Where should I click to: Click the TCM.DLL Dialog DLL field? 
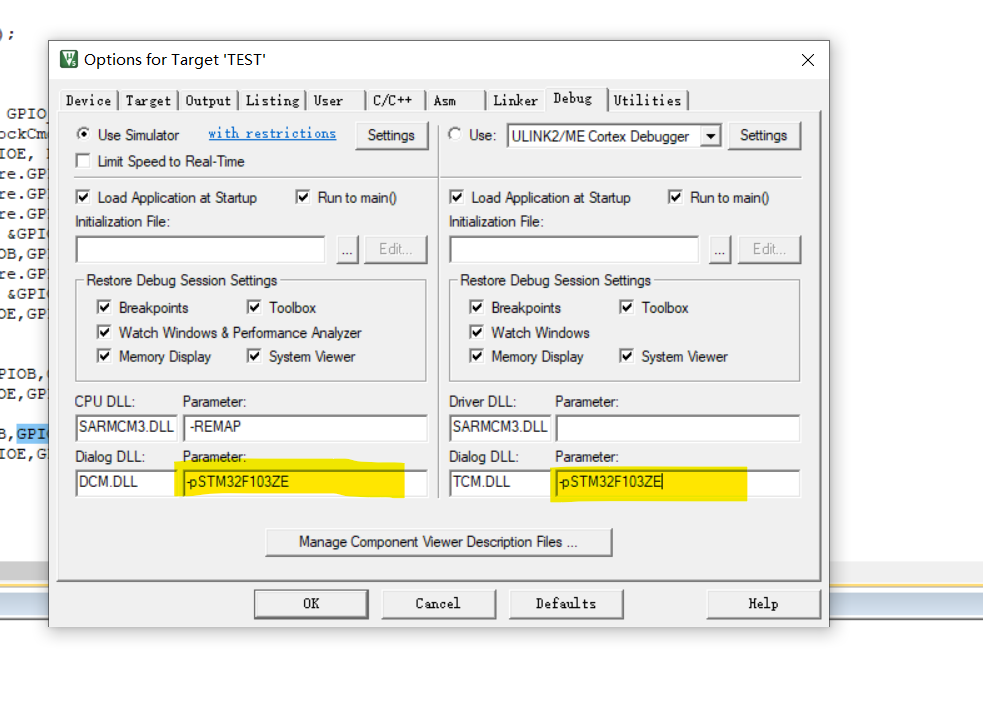tap(500, 483)
